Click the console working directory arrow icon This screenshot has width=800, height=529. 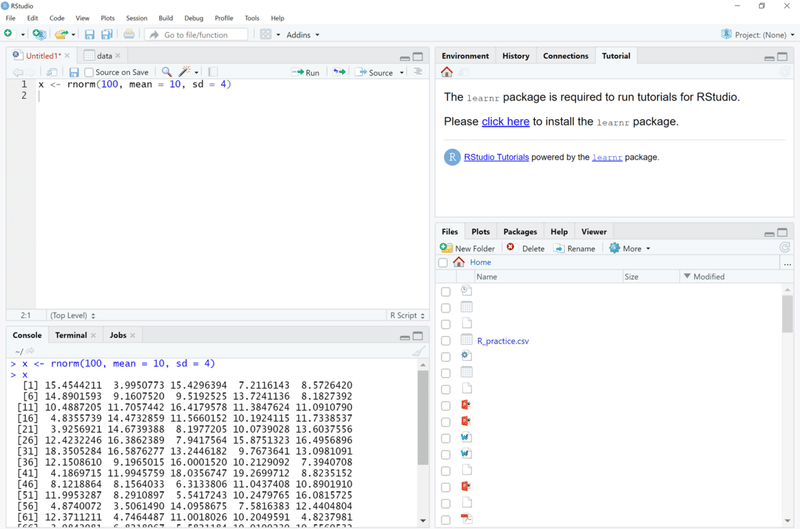click(x=30, y=350)
